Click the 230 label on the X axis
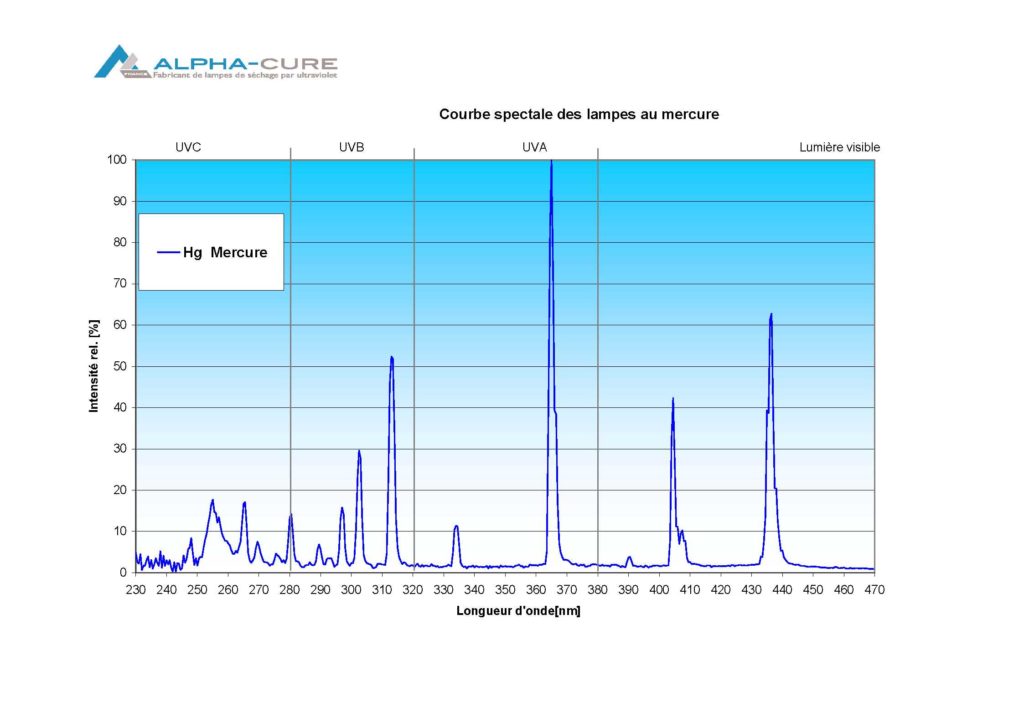The image size is (1024, 724). tap(136, 590)
